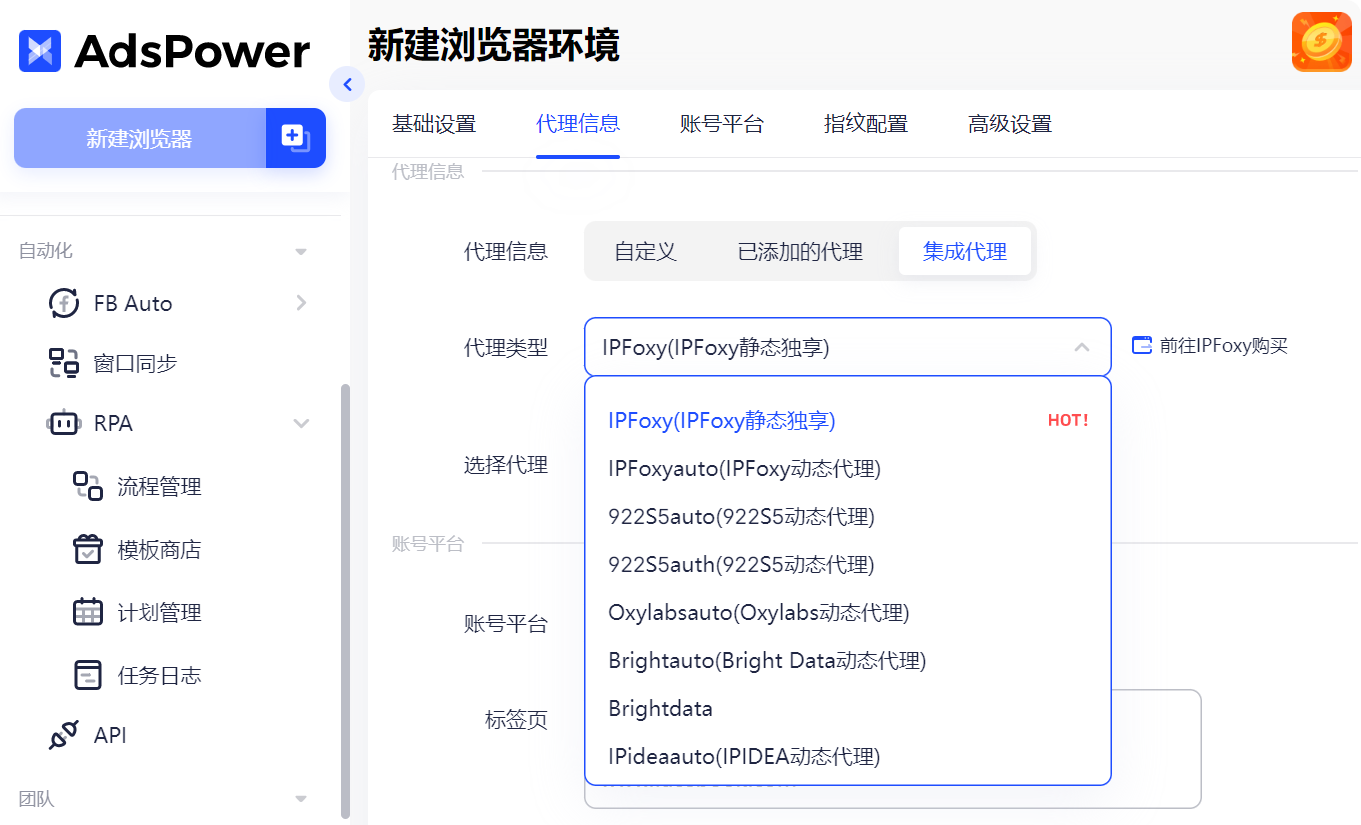
Task: Click the wallet icon next to 前往IPFoxy购买
Action: point(1142,346)
